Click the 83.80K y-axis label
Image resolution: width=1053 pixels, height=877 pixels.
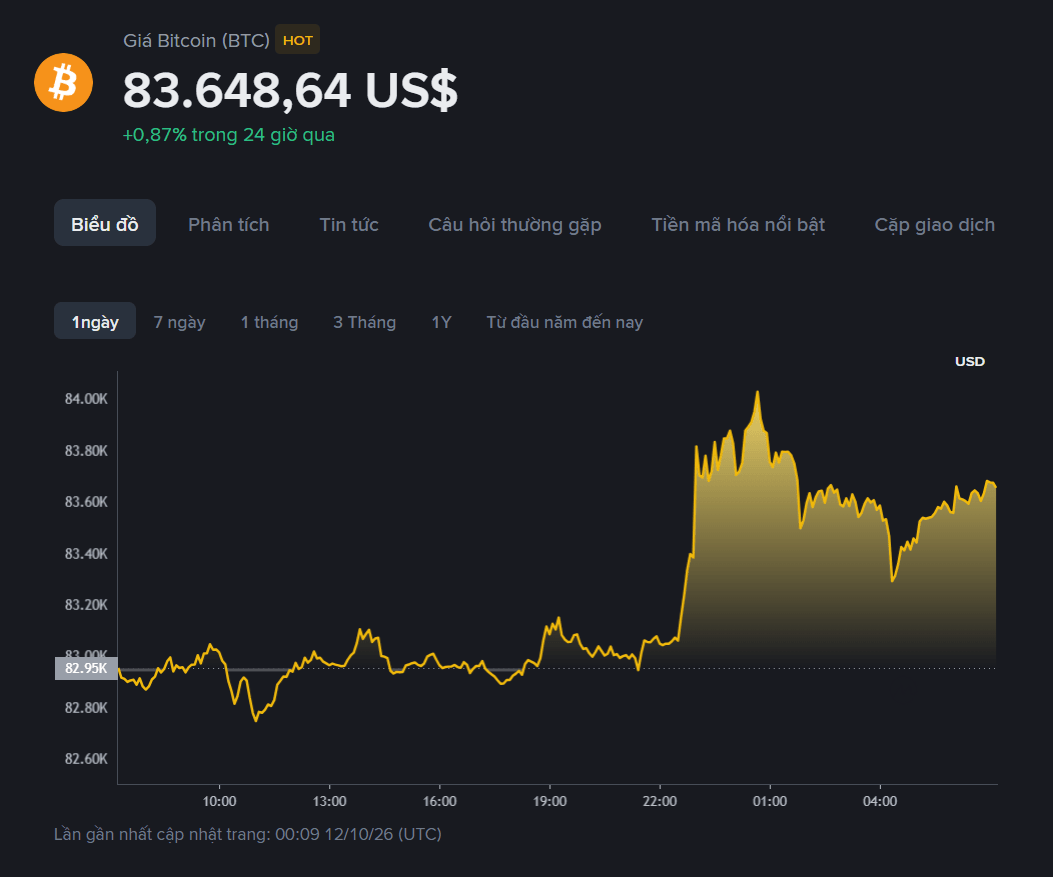tap(86, 451)
